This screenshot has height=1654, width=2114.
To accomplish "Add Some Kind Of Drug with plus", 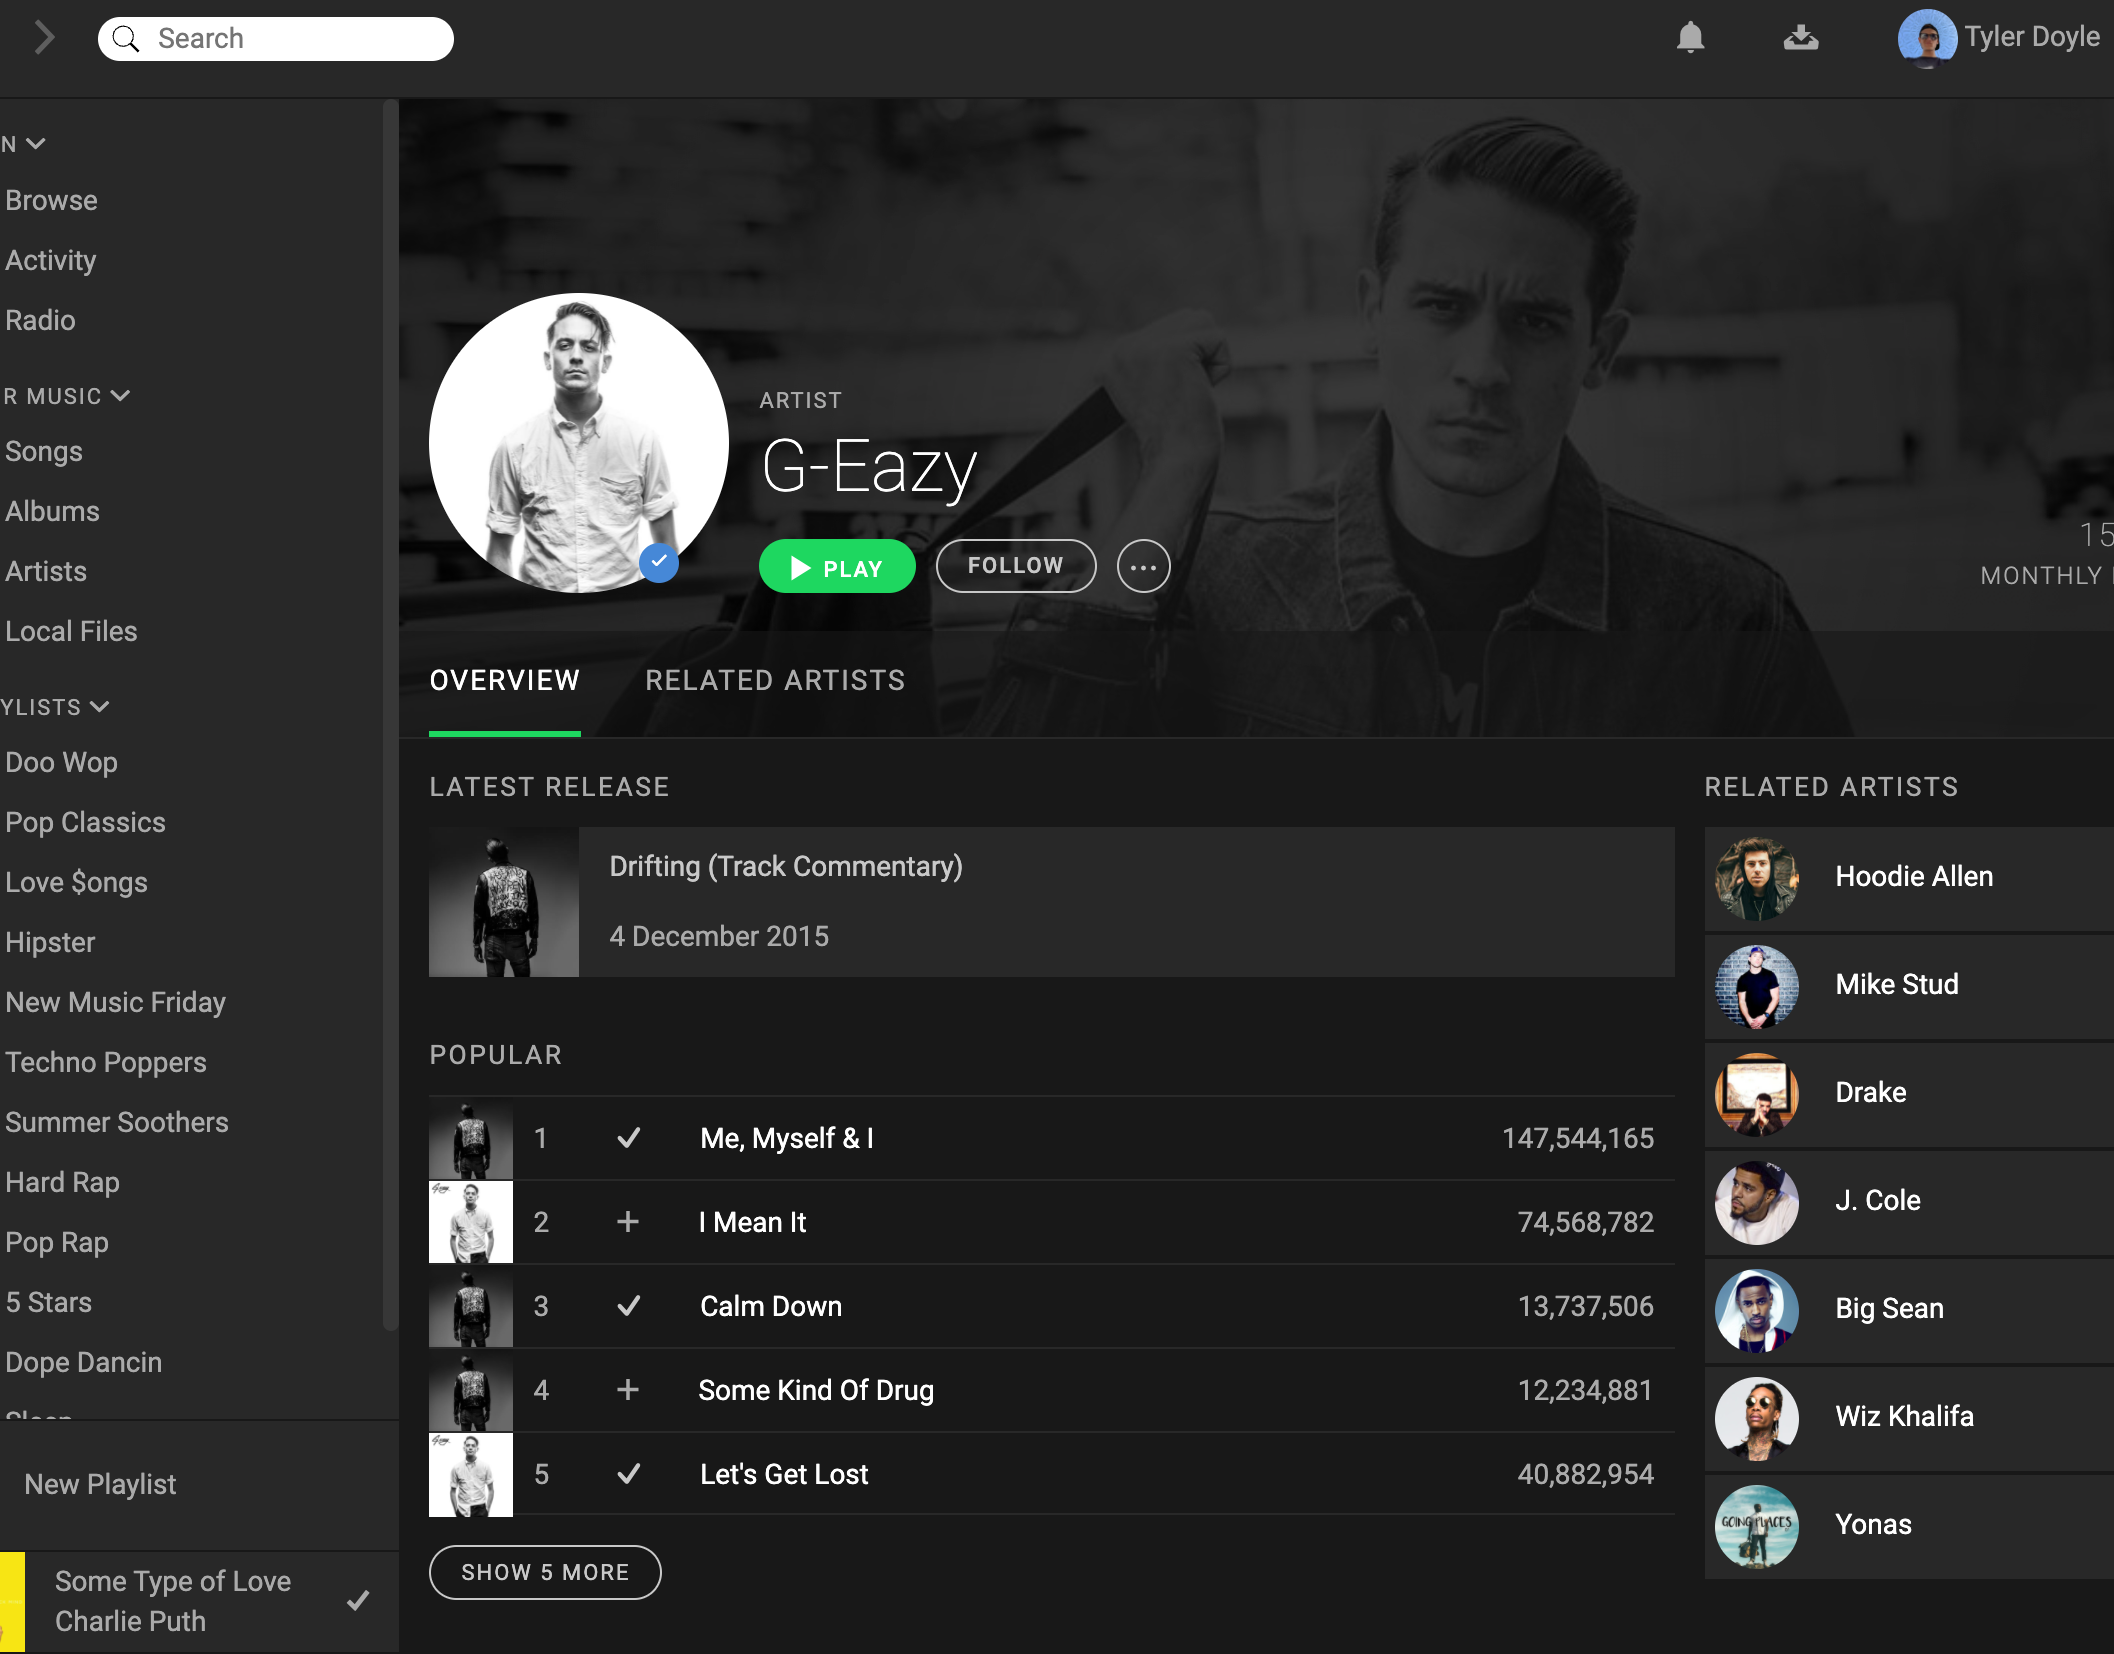I will (628, 1390).
